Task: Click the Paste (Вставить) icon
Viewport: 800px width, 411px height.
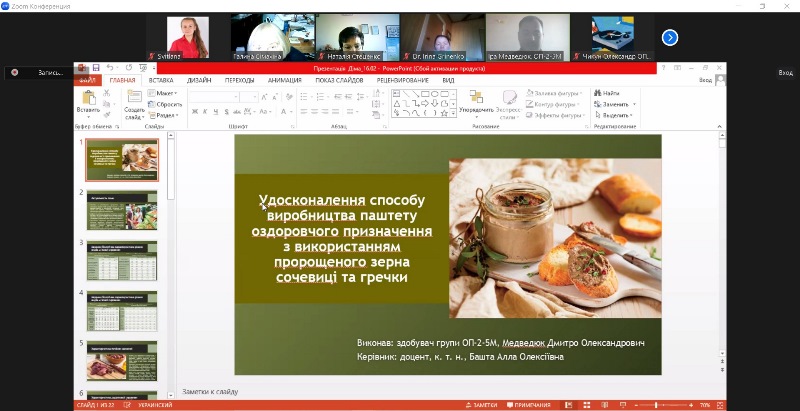Action: point(89,100)
